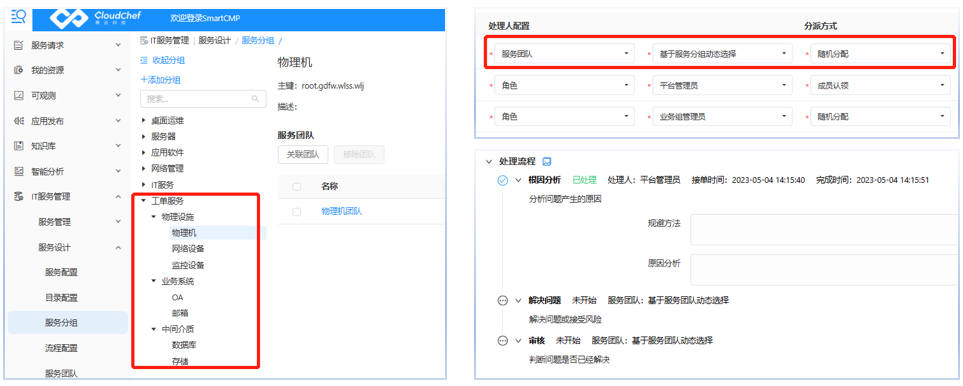This screenshot has height=386, width=963.
Task: Collapse the 业务系统 tree node
Action: (154, 281)
